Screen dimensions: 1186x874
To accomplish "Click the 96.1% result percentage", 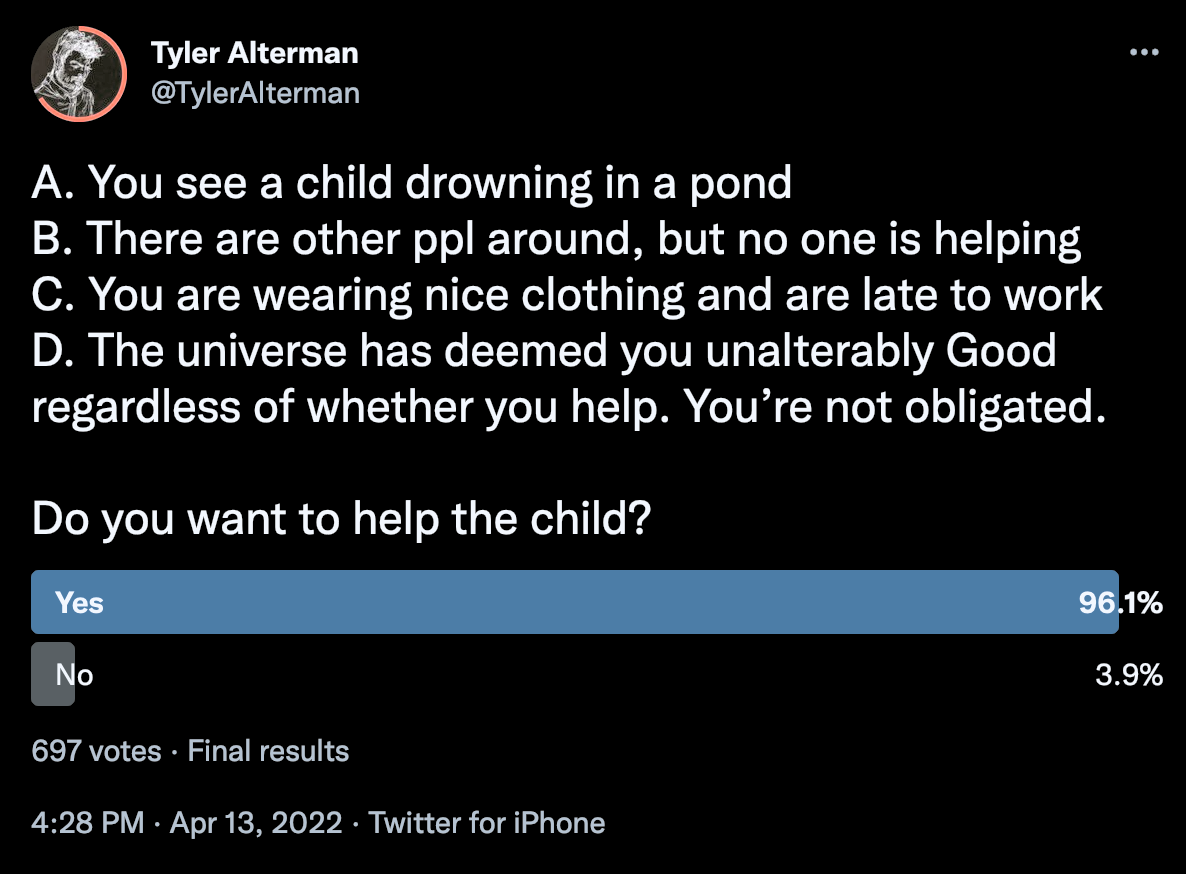I will (1121, 602).
